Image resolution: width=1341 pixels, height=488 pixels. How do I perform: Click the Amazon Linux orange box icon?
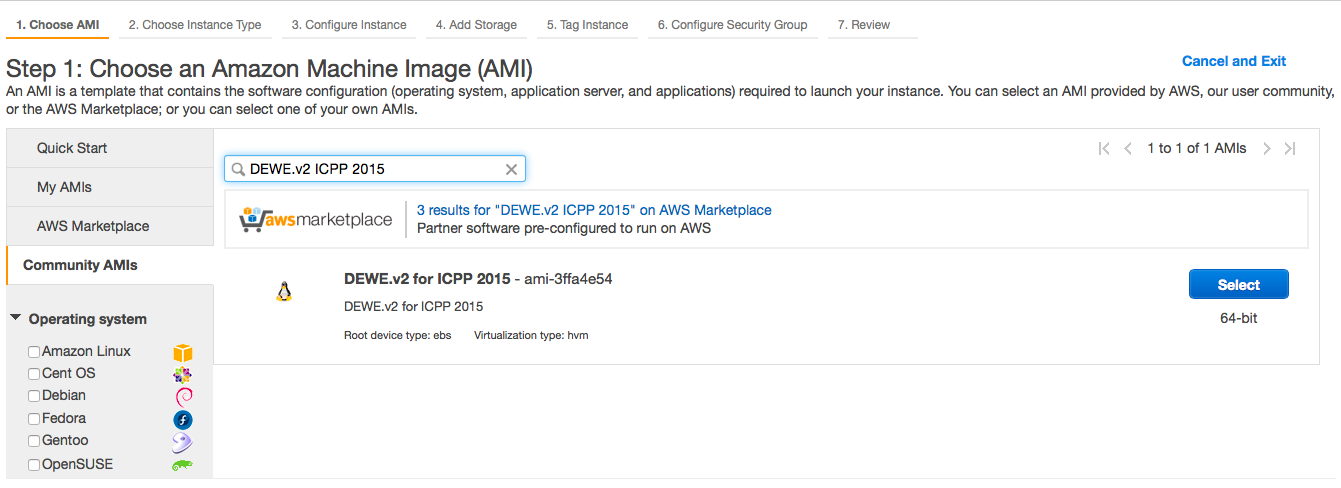pos(182,353)
